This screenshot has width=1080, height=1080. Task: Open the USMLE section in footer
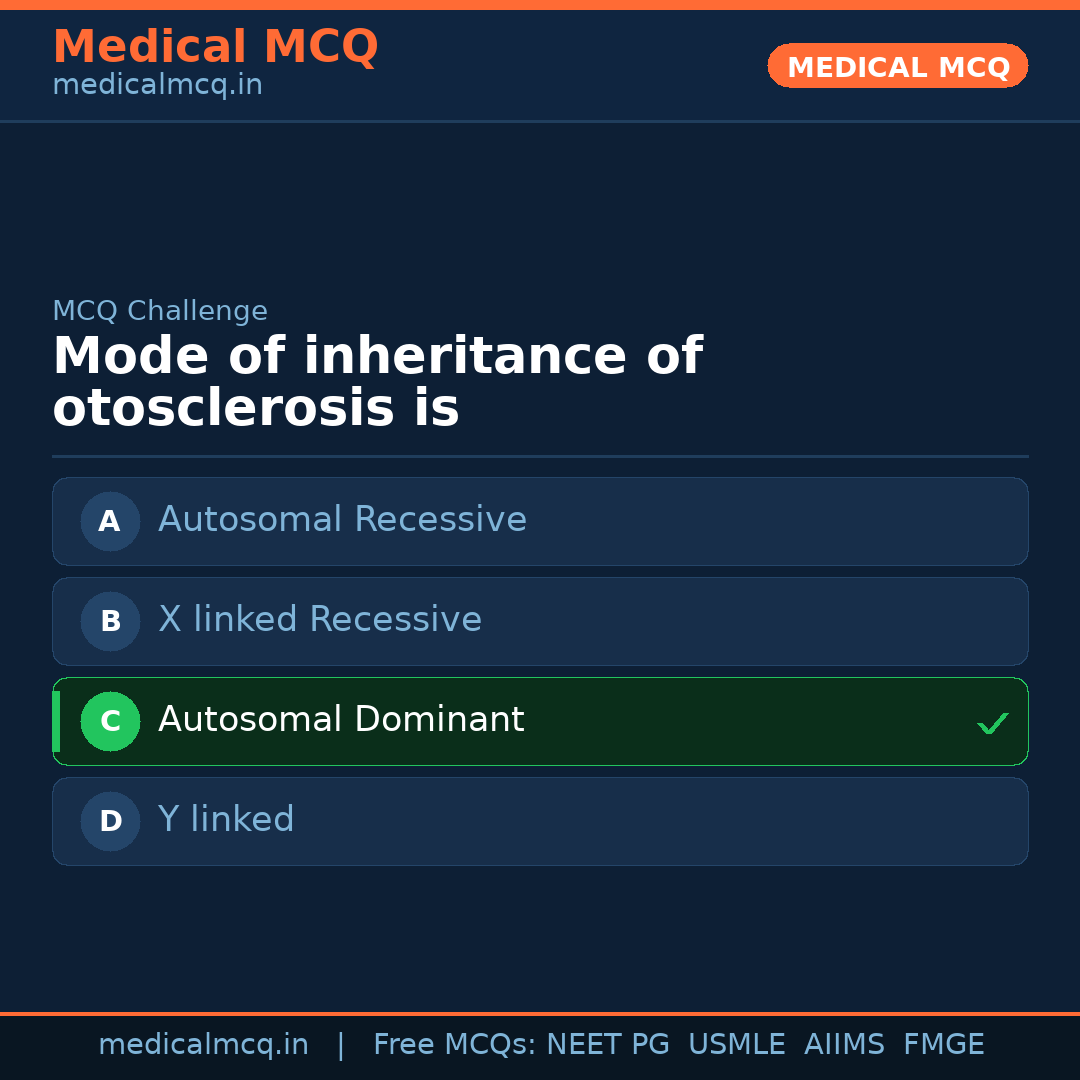(737, 1044)
